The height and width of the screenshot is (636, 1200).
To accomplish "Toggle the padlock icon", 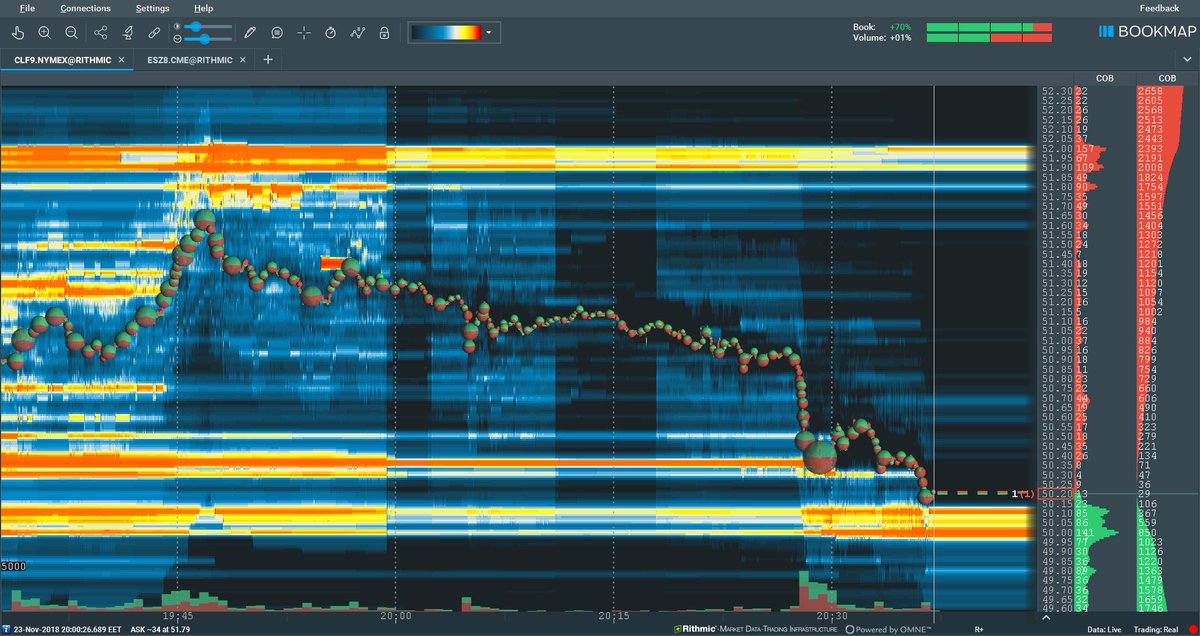I will coord(383,33).
